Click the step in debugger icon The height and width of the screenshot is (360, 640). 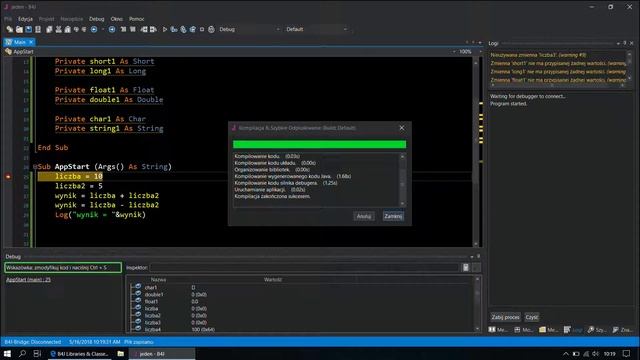[174, 29]
